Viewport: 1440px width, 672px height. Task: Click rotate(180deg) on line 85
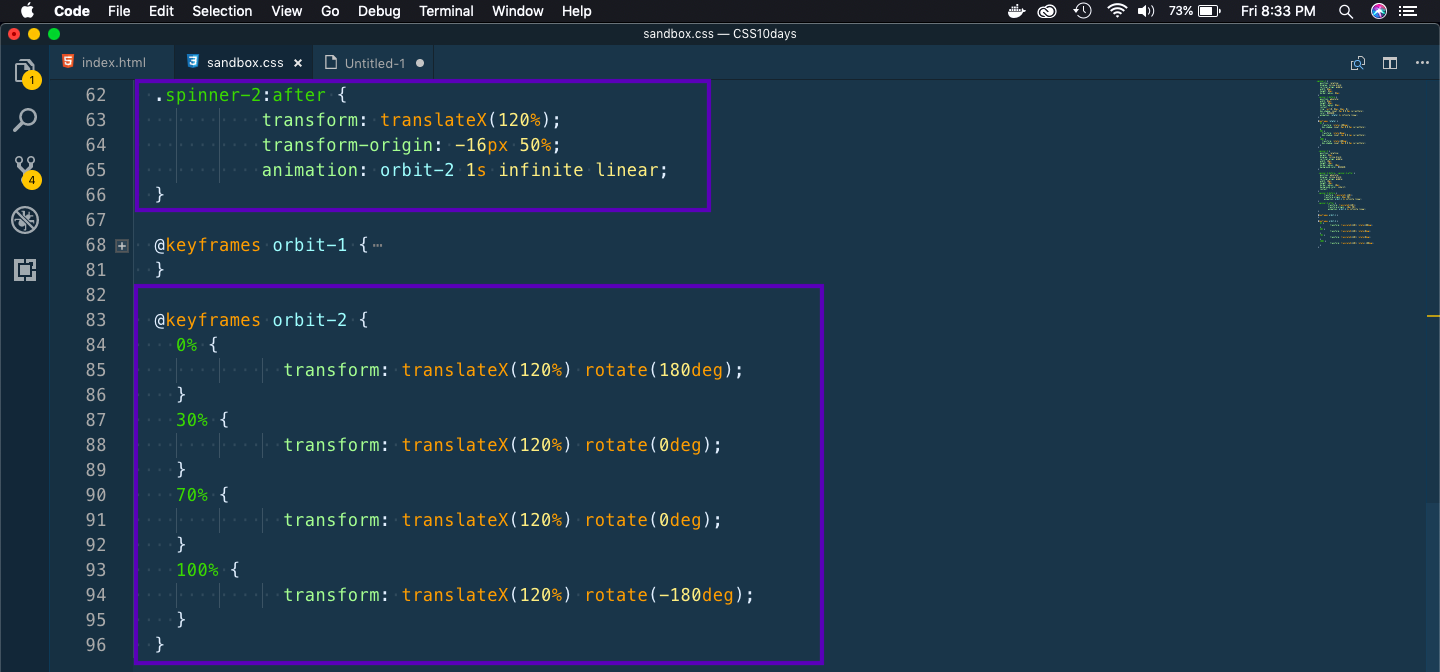pyautogui.click(x=660, y=370)
